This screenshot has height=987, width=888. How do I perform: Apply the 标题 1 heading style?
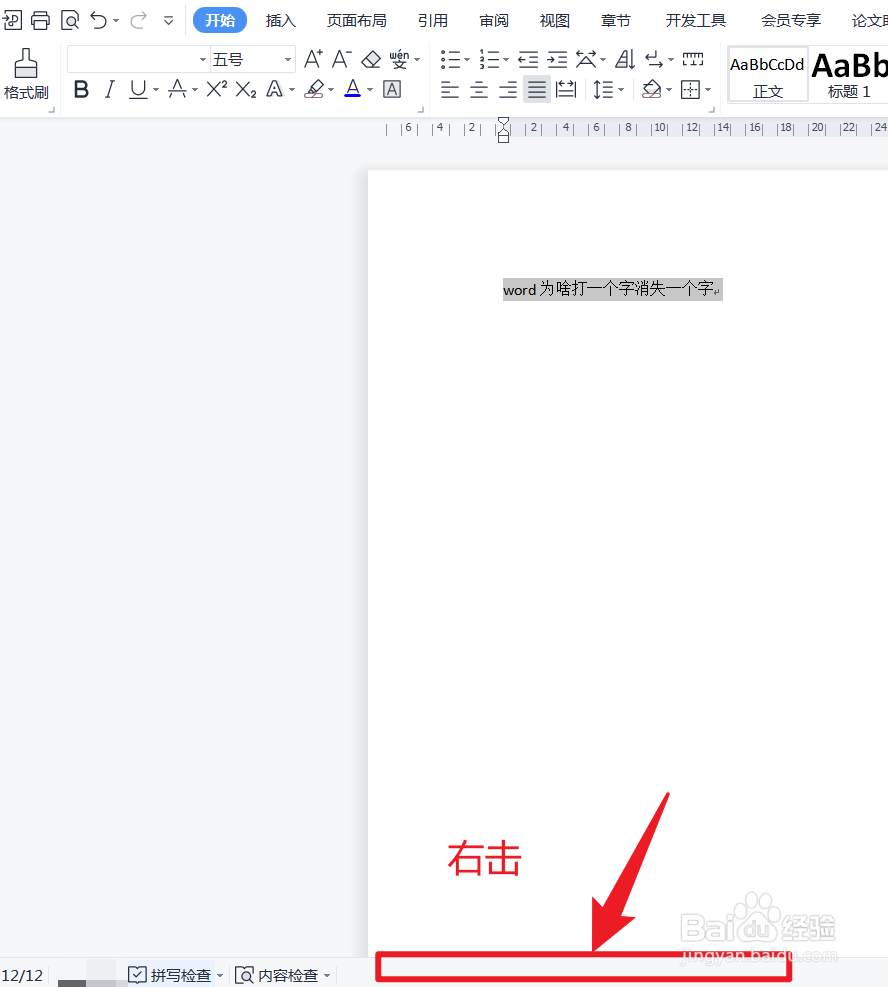coord(848,74)
